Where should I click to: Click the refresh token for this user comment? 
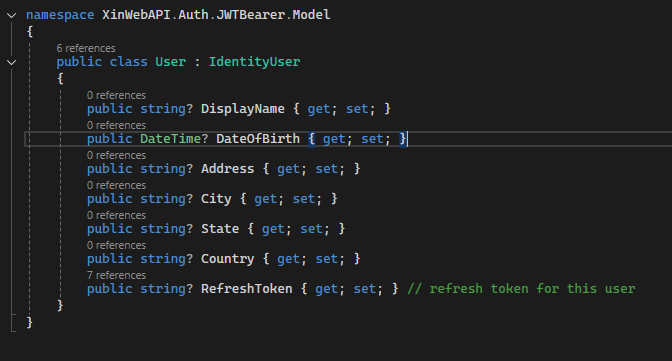pyautogui.click(x=521, y=289)
